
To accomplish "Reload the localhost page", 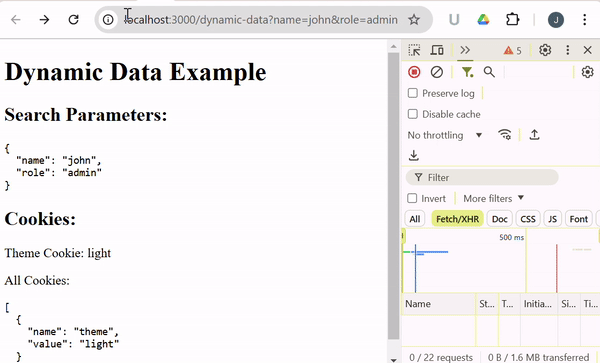I will click(73, 20).
